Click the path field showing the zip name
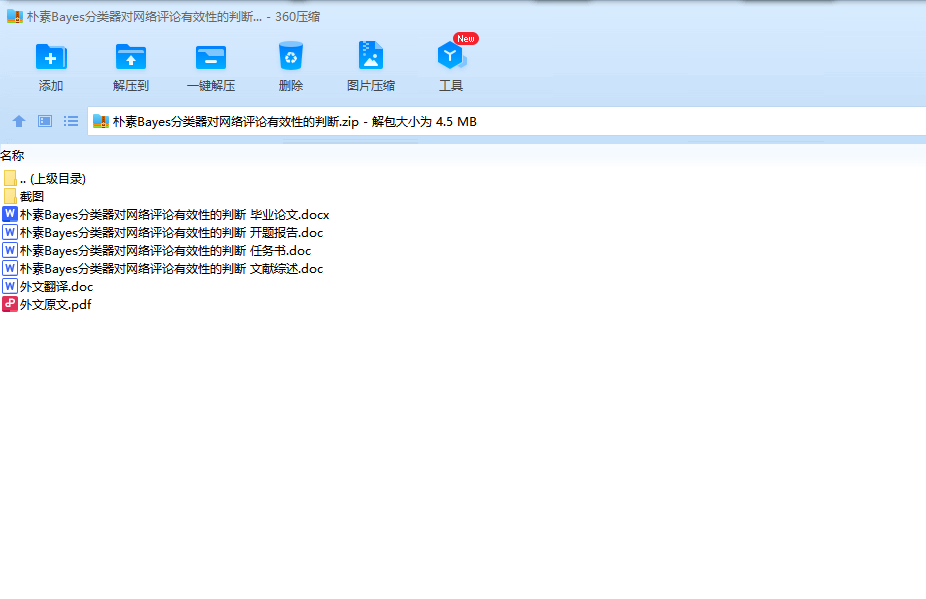The height and width of the screenshot is (599, 926). [507, 121]
